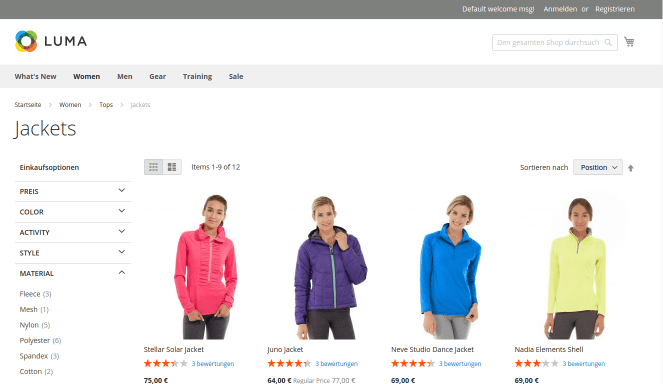Toggle the sort direction arrow
Image resolution: width=663 pixels, height=384 pixels.
tap(630, 168)
